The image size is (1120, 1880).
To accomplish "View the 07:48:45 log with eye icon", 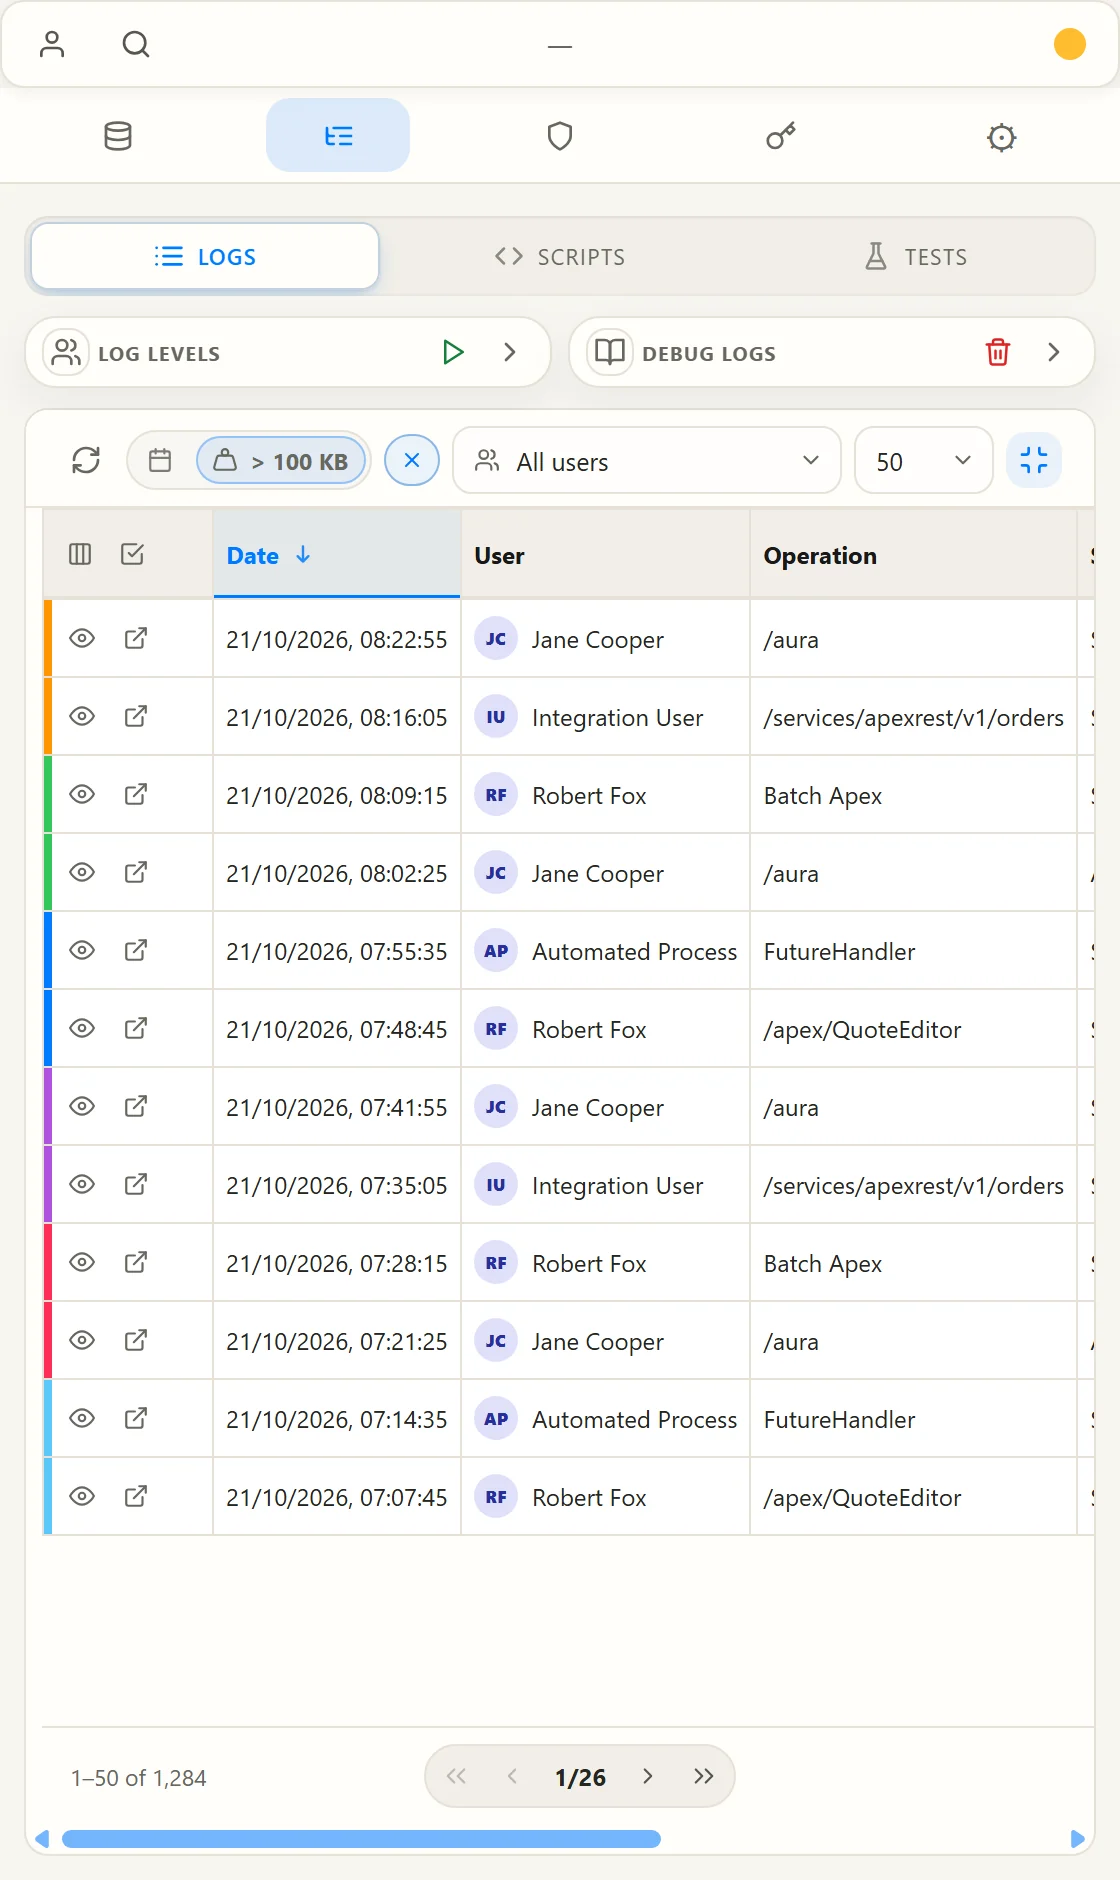I will (x=82, y=1028).
